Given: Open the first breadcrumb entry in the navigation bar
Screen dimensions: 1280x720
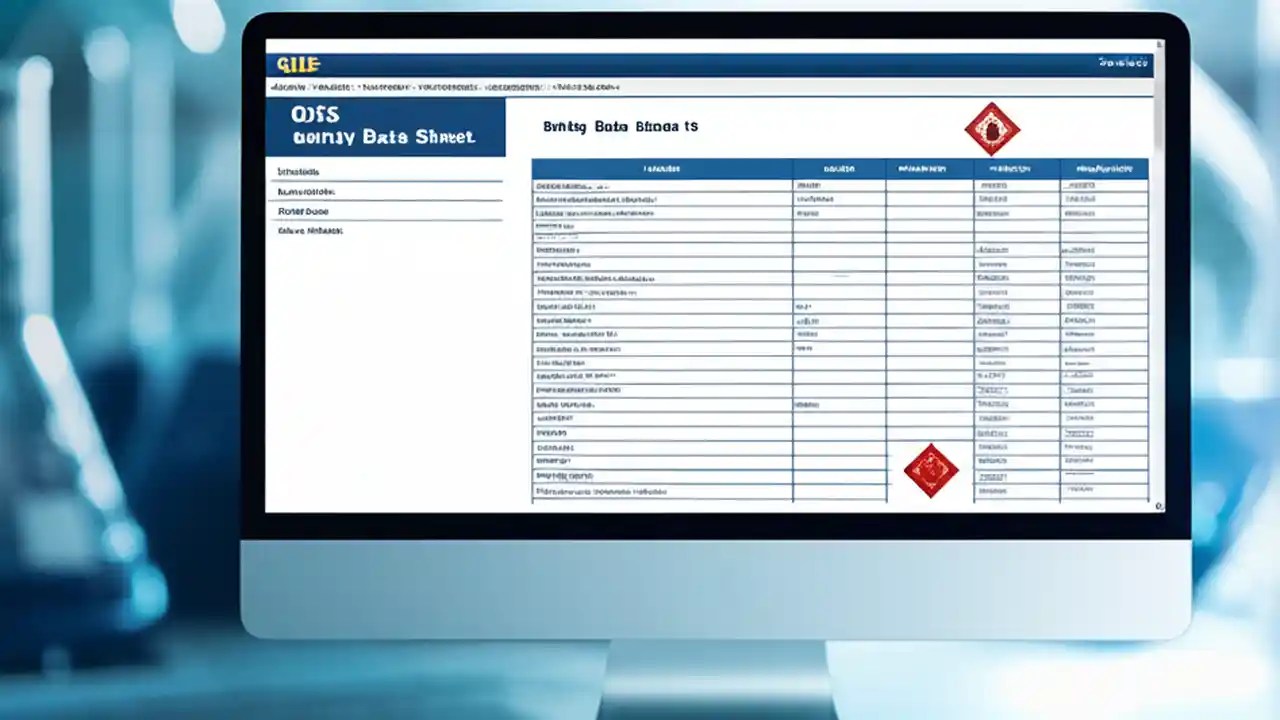Looking at the screenshot, I should coord(291,87).
